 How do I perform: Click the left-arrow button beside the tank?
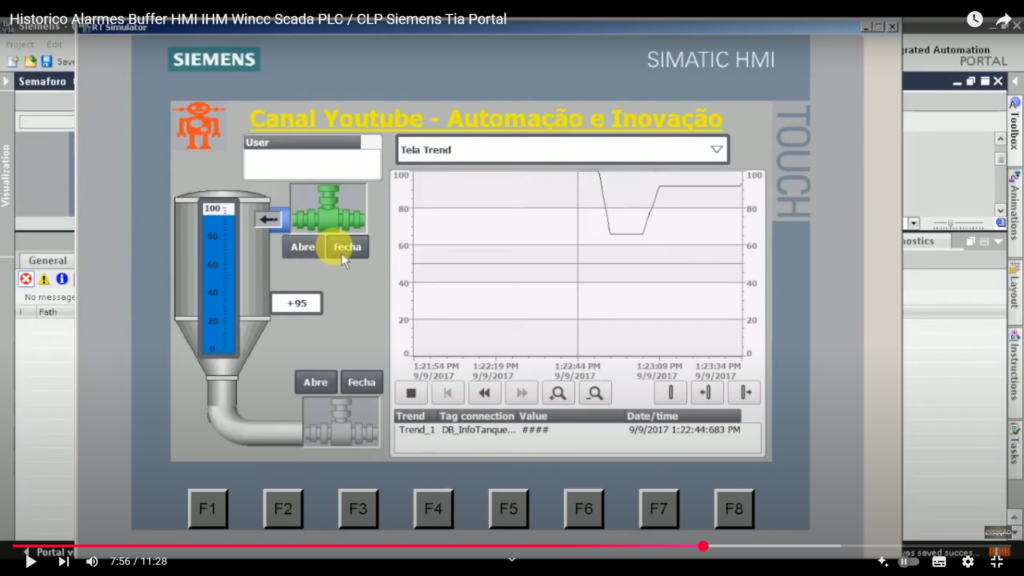(x=268, y=219)
